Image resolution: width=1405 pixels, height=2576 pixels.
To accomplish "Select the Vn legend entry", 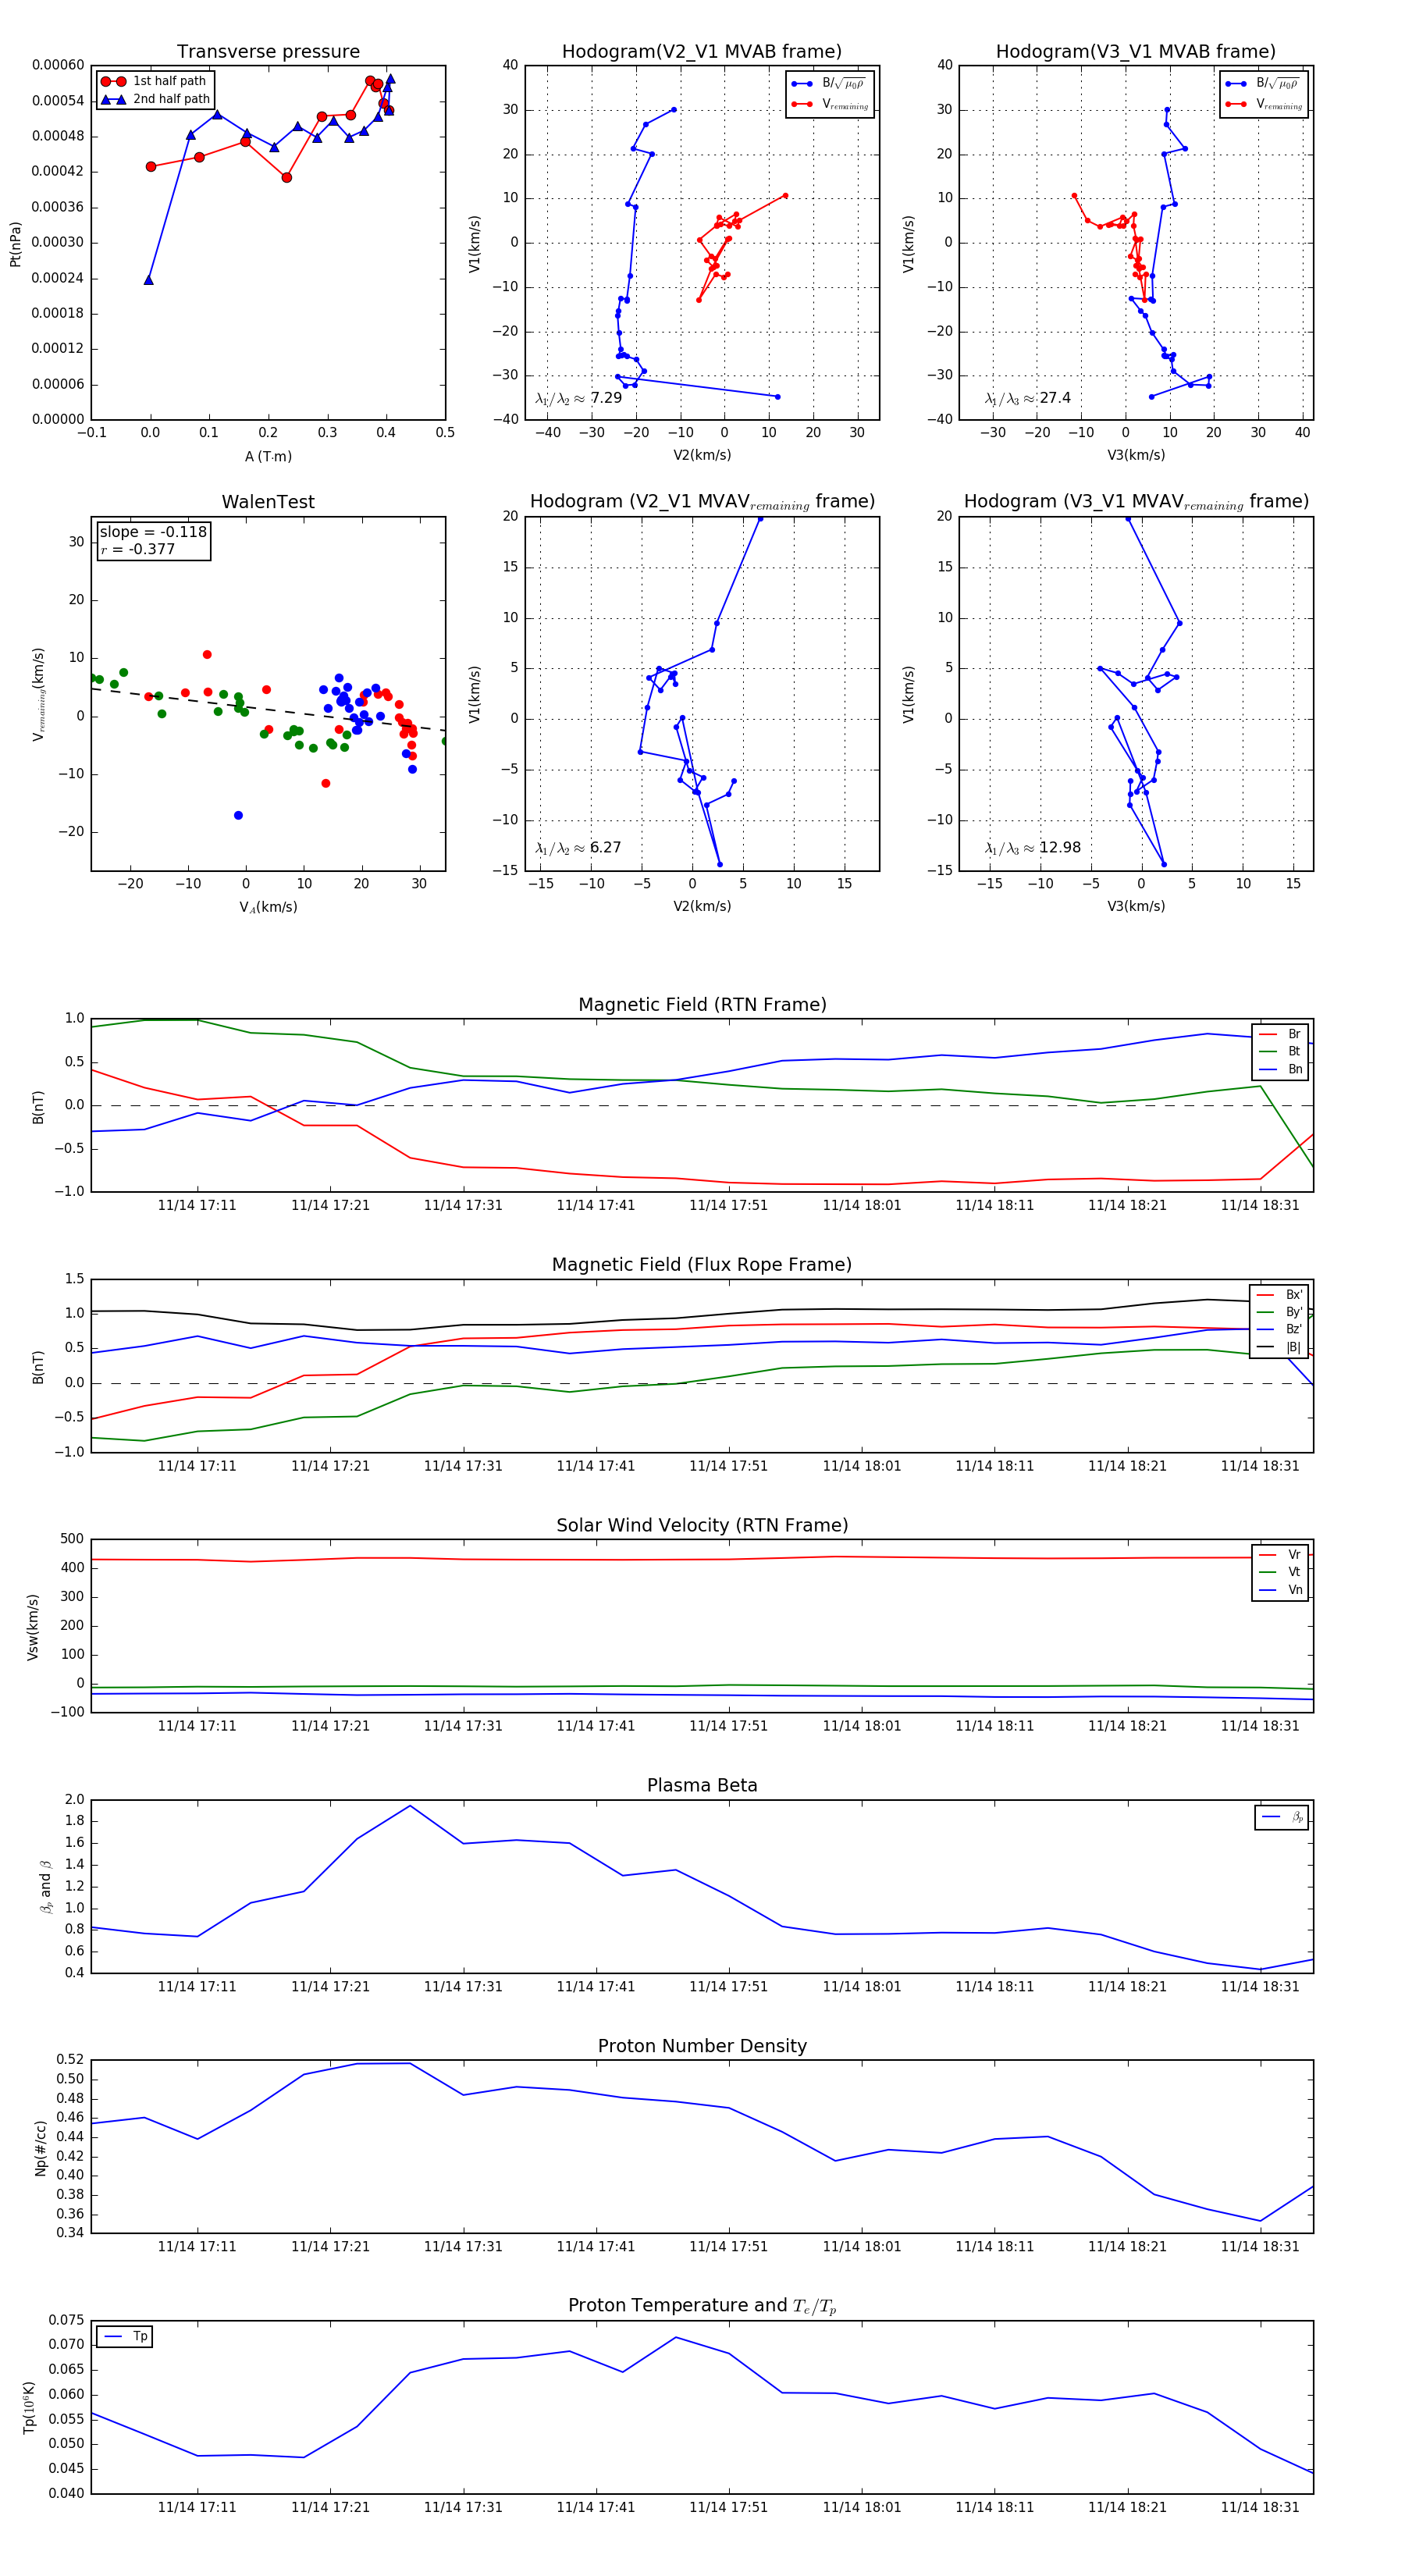I will click(x=1280, y=1590).
